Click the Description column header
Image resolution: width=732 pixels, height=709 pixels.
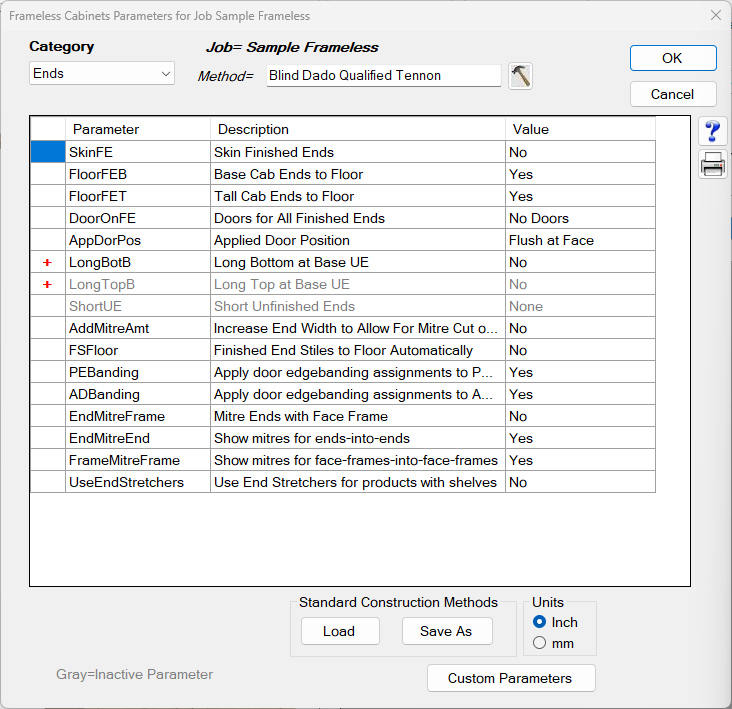[357, 129]
